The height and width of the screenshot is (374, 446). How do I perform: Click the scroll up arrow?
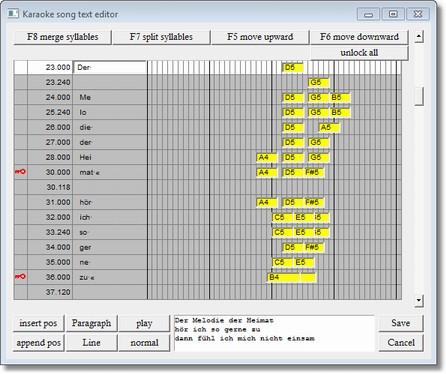coord(419,36)
